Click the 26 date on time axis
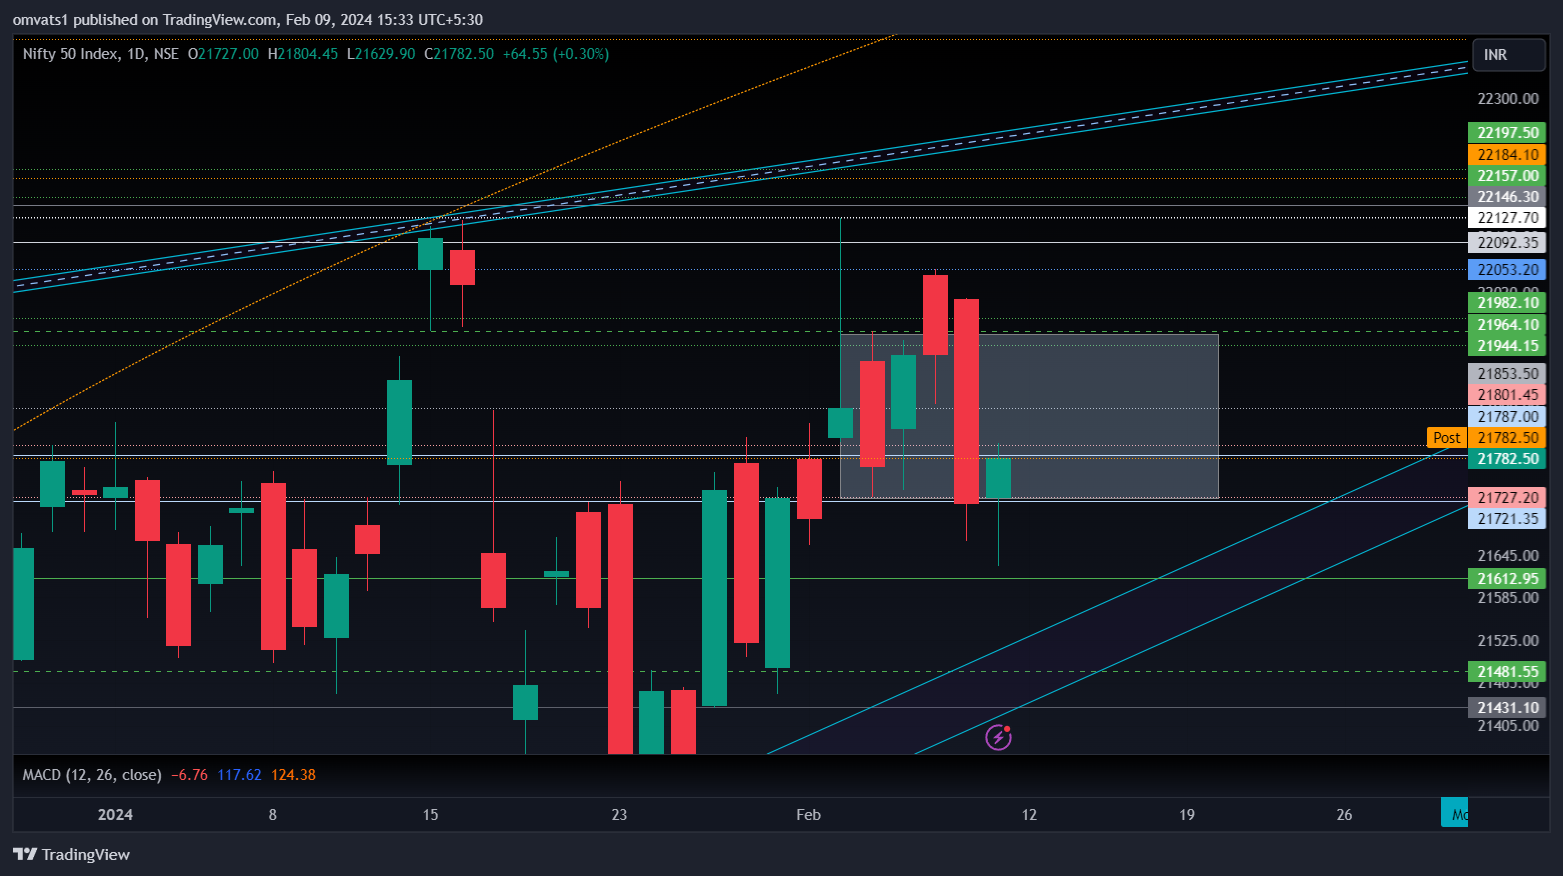This screenshot has width=1563, height=876. (x=1344, y=815)
